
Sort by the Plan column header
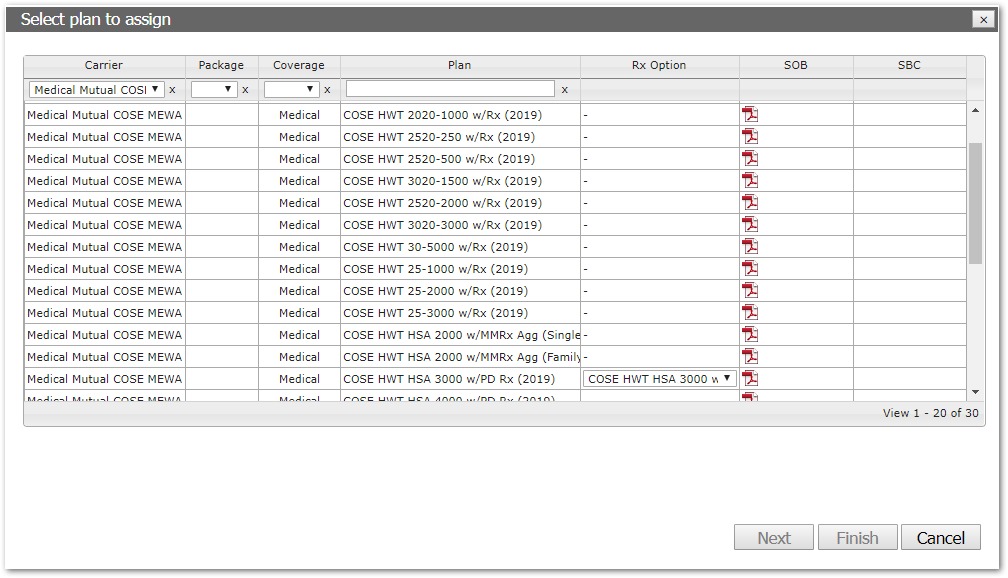click(x=460, y=66)
